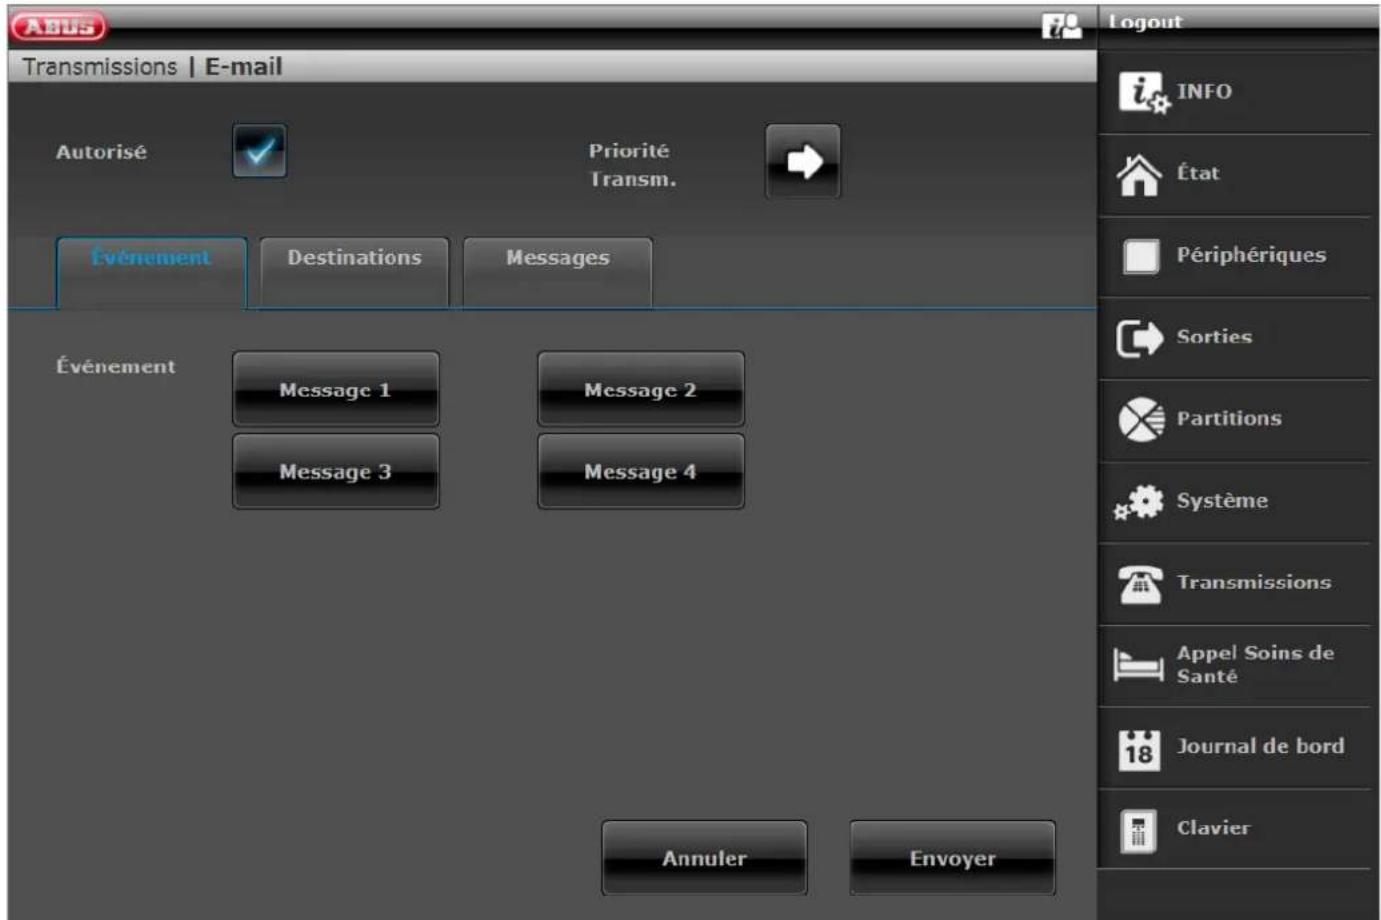Open Système via the gears icon

click(x=1140, y=502)
